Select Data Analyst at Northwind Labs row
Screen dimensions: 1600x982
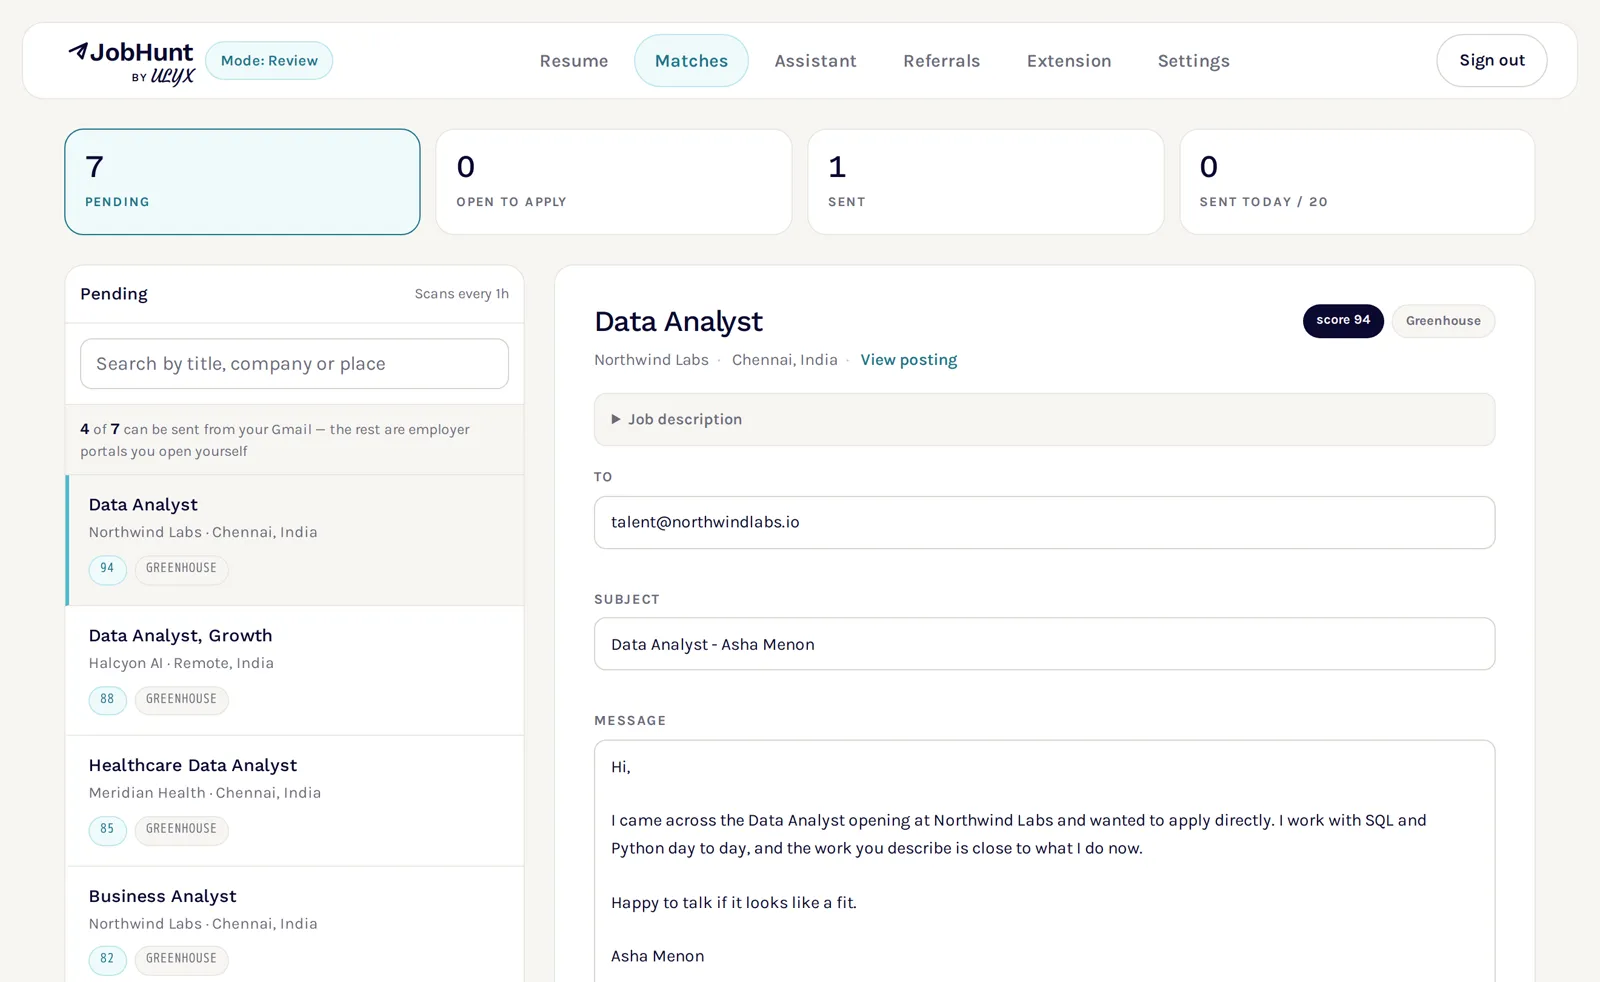294,540
